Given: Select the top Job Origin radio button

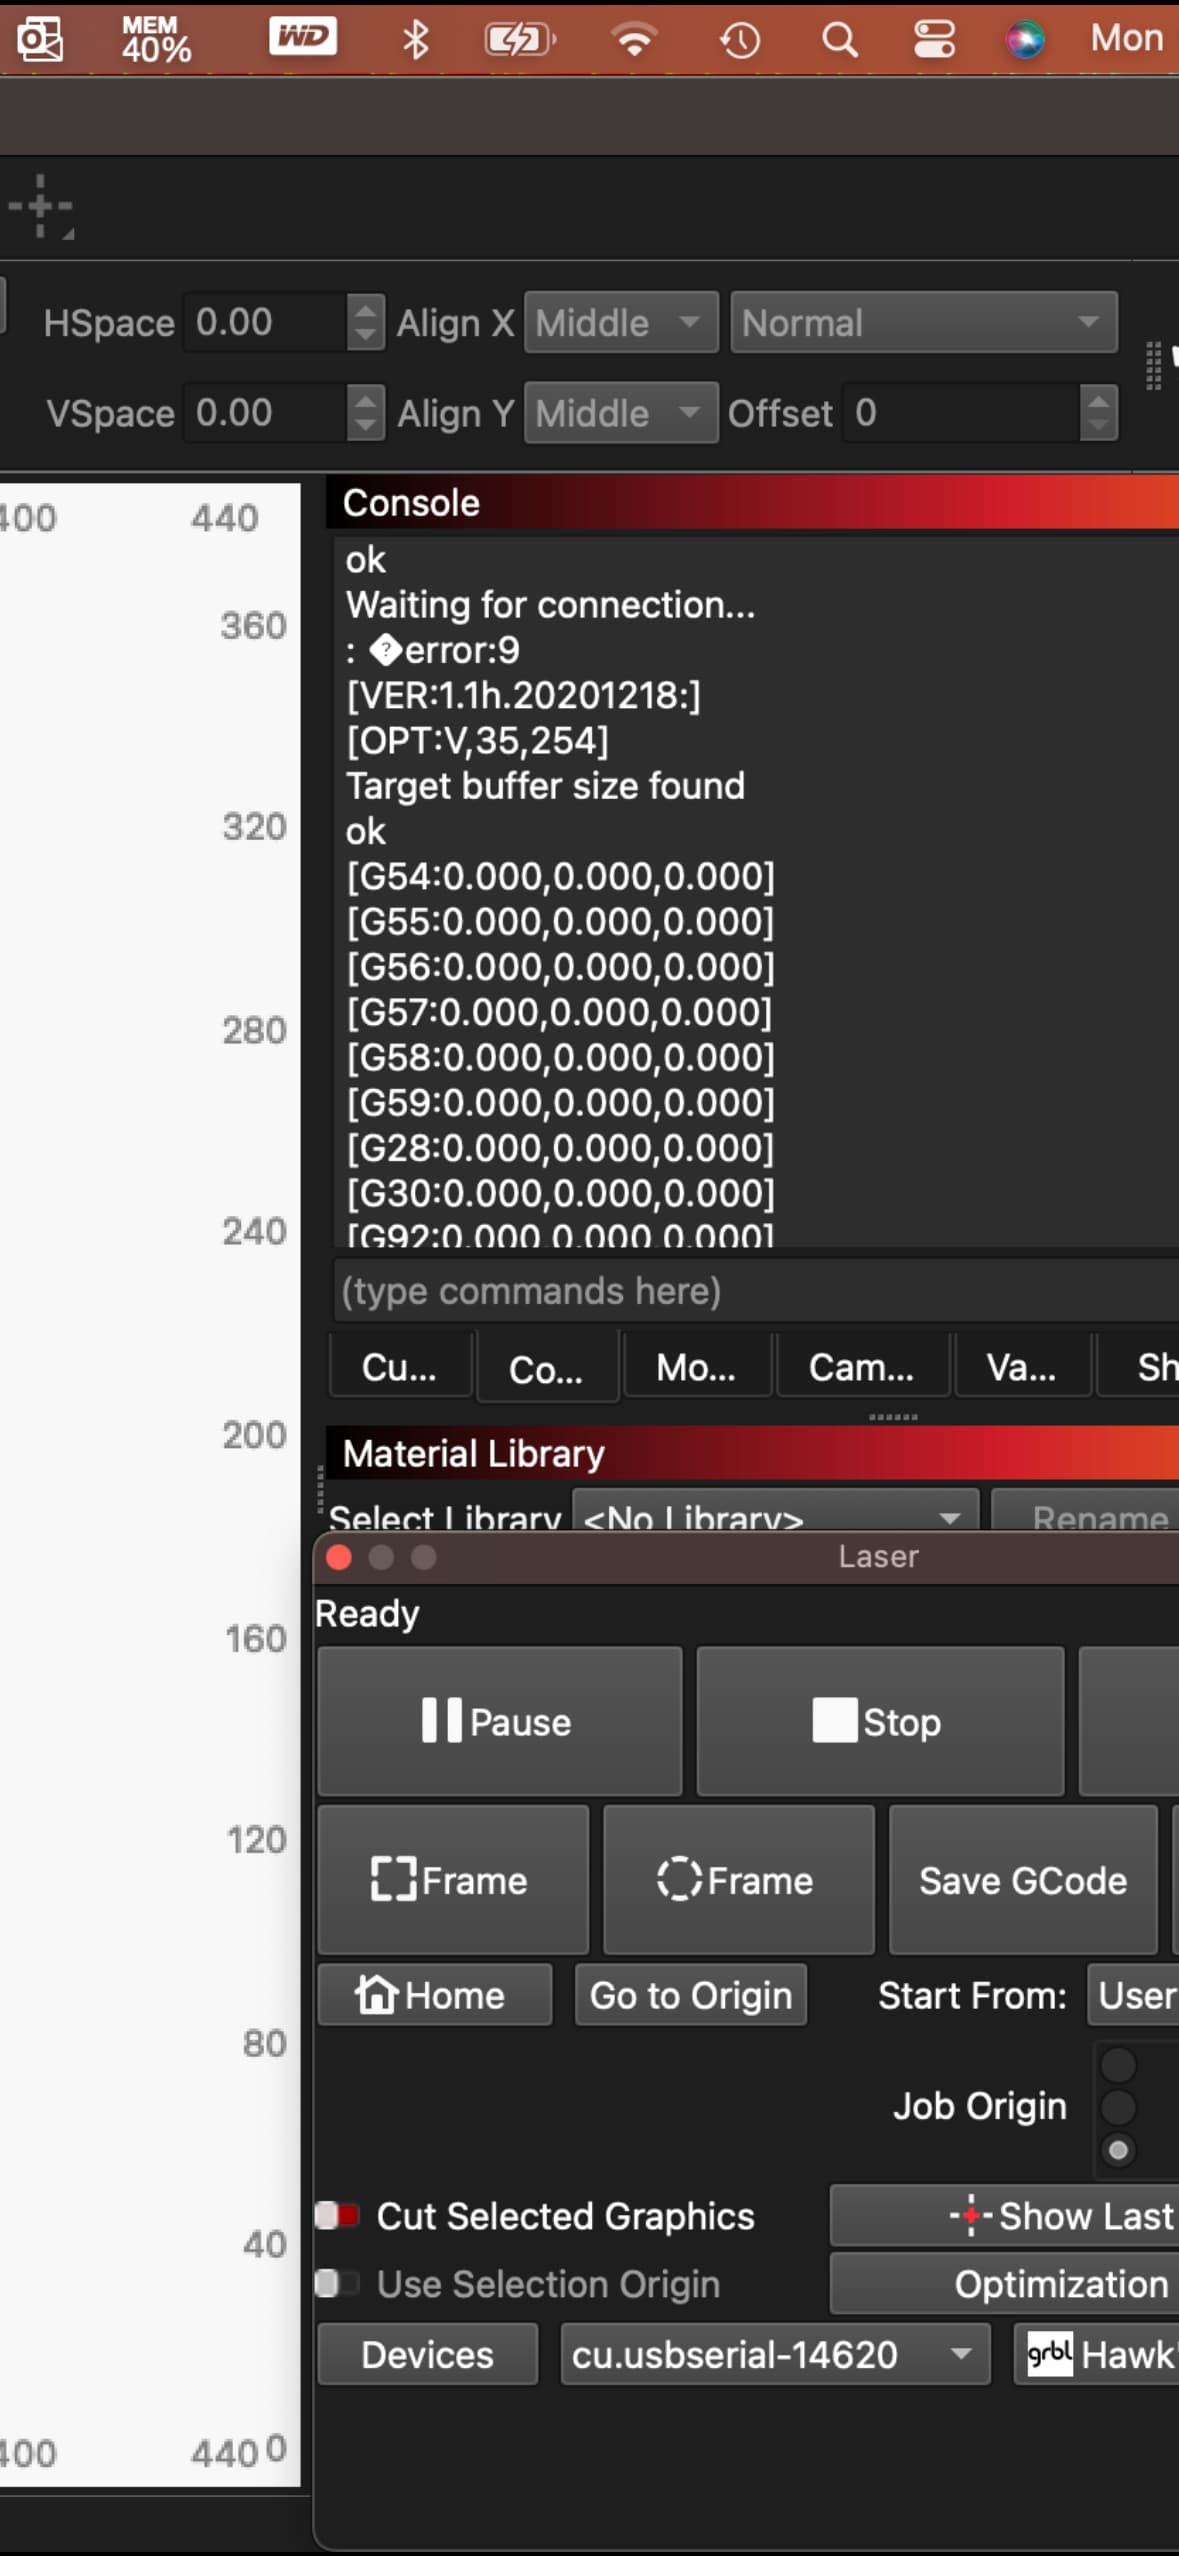Looking at the screenshot, I should tap(1118, 2065).
